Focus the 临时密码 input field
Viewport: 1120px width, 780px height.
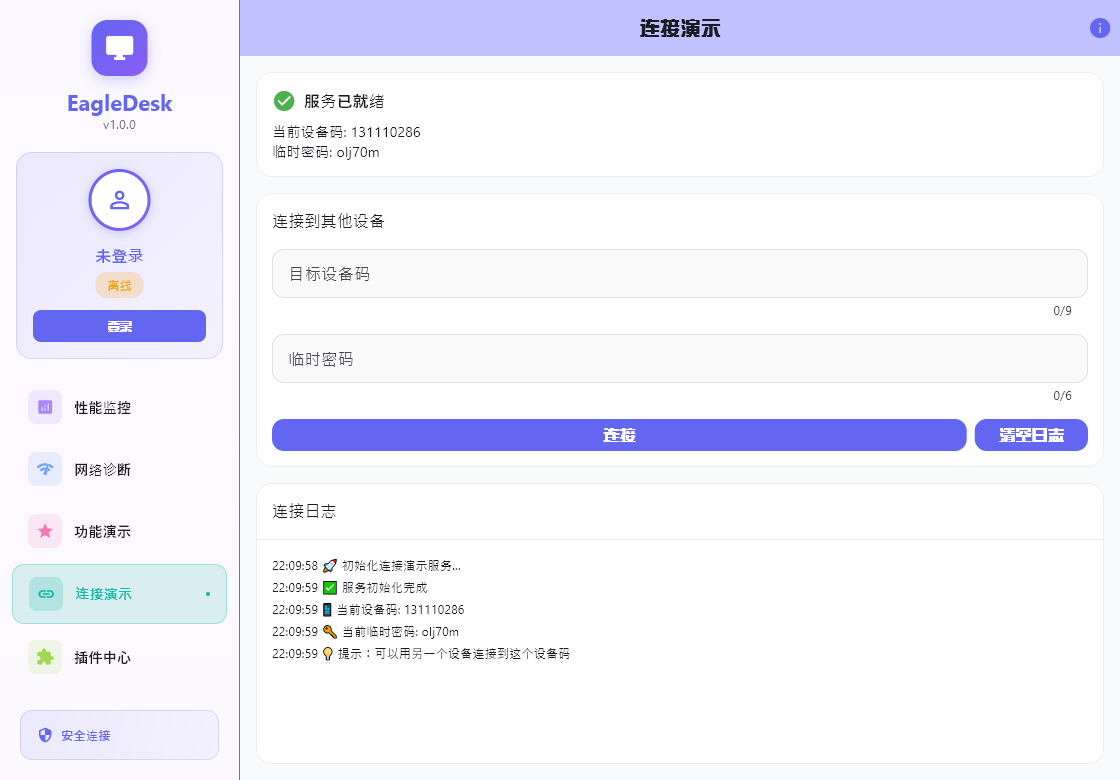click(x=679, y=358)
